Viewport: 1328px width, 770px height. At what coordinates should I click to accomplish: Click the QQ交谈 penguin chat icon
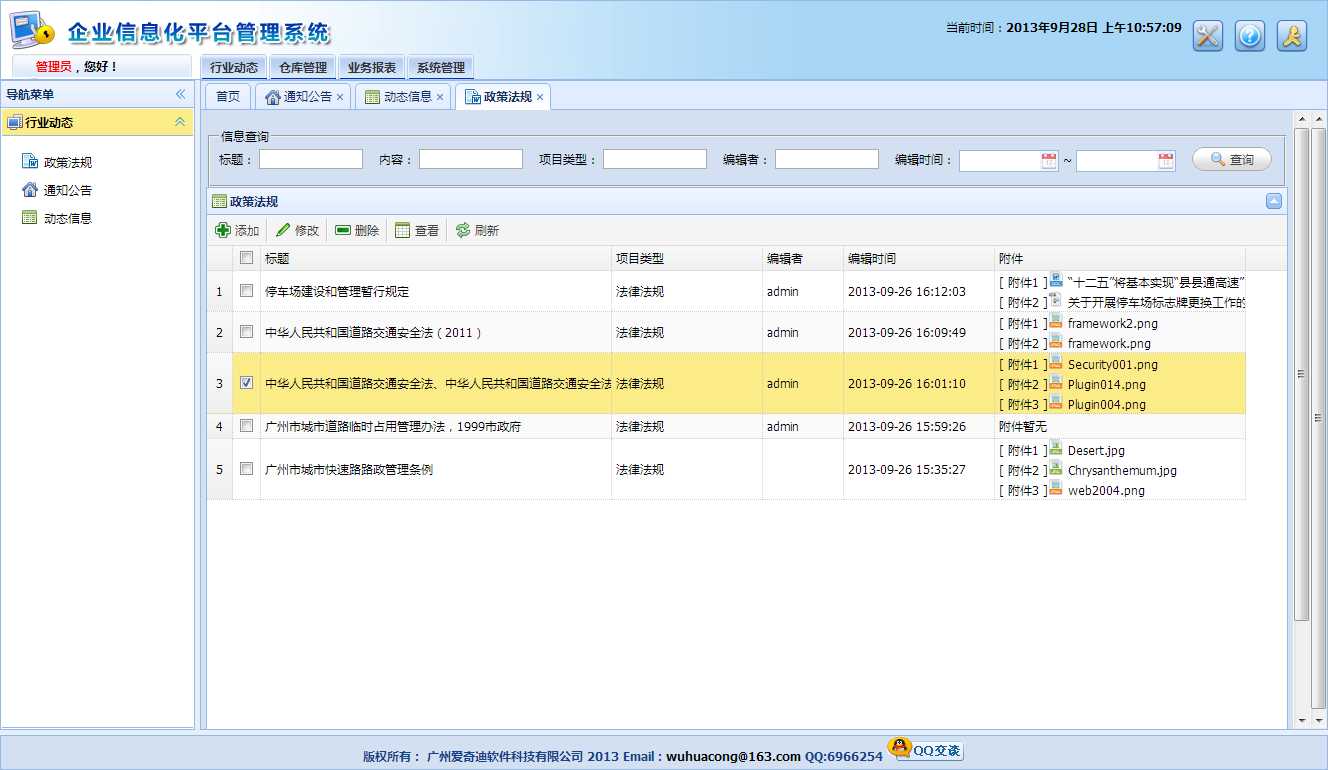[926, 750]
